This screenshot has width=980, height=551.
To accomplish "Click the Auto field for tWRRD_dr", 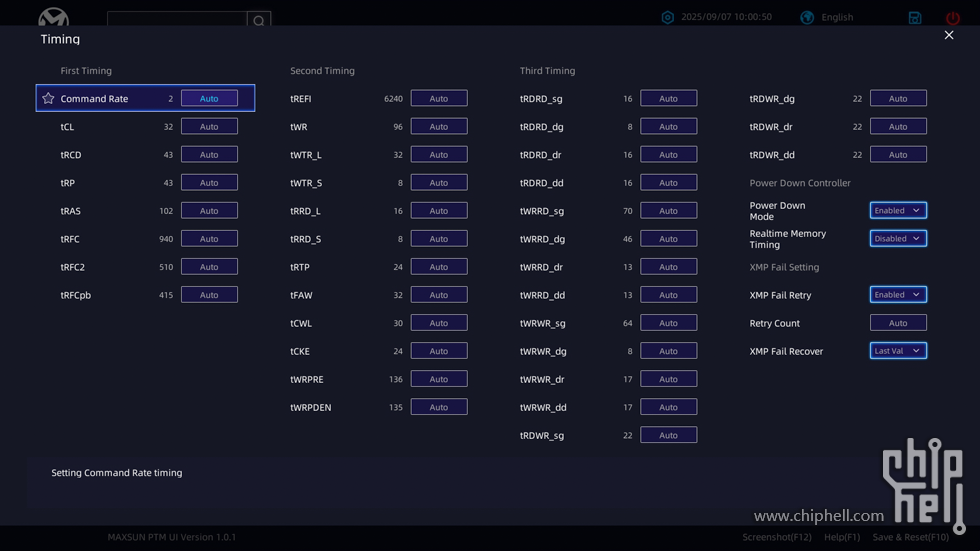I will [669, 267].
